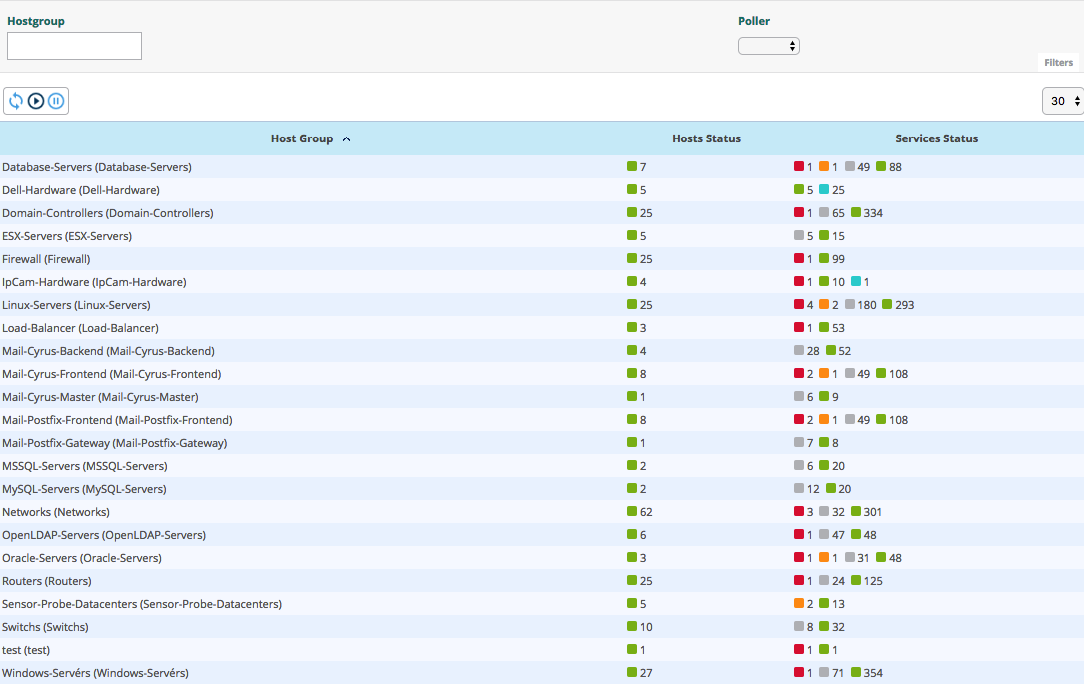Viewport: 1084px width, 684px height.
Task: Click the Hostgroup filter input field
Action: tap(74, 46)
